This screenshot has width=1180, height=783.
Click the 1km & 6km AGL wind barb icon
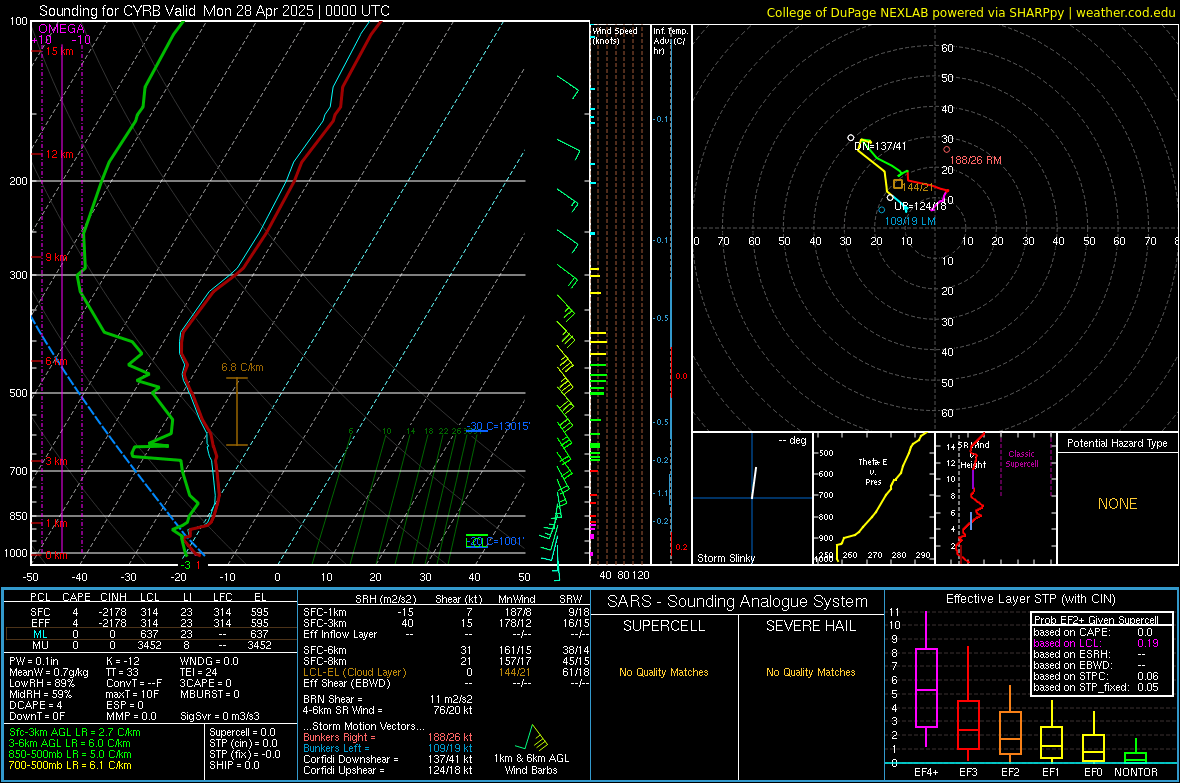532,737
